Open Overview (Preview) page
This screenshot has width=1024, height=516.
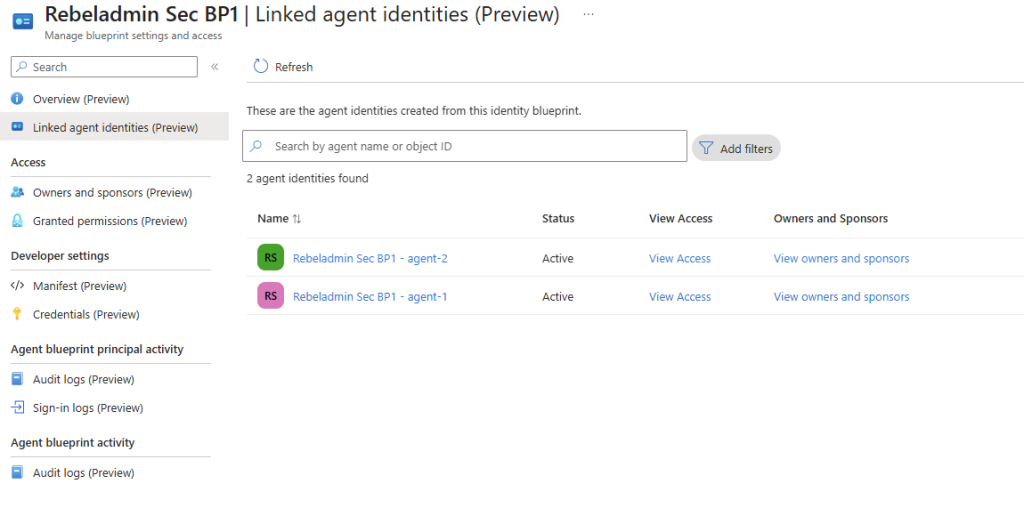(81, 99)
